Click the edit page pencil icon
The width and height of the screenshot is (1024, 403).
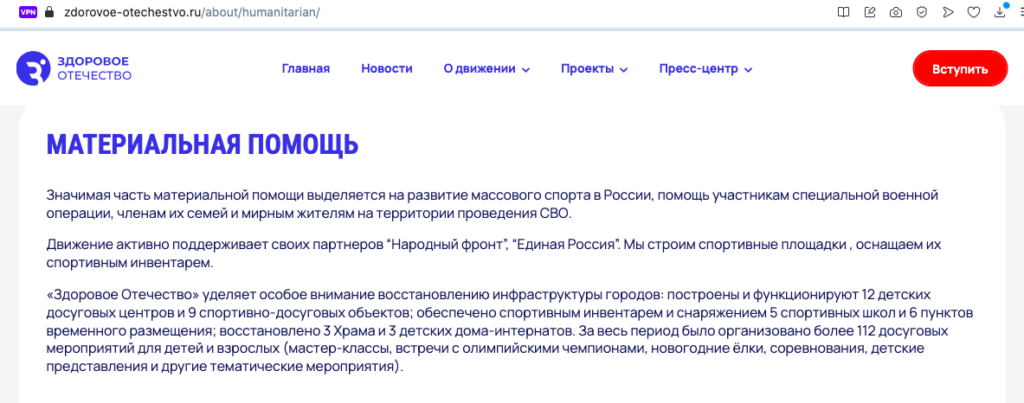coord(869,13)
